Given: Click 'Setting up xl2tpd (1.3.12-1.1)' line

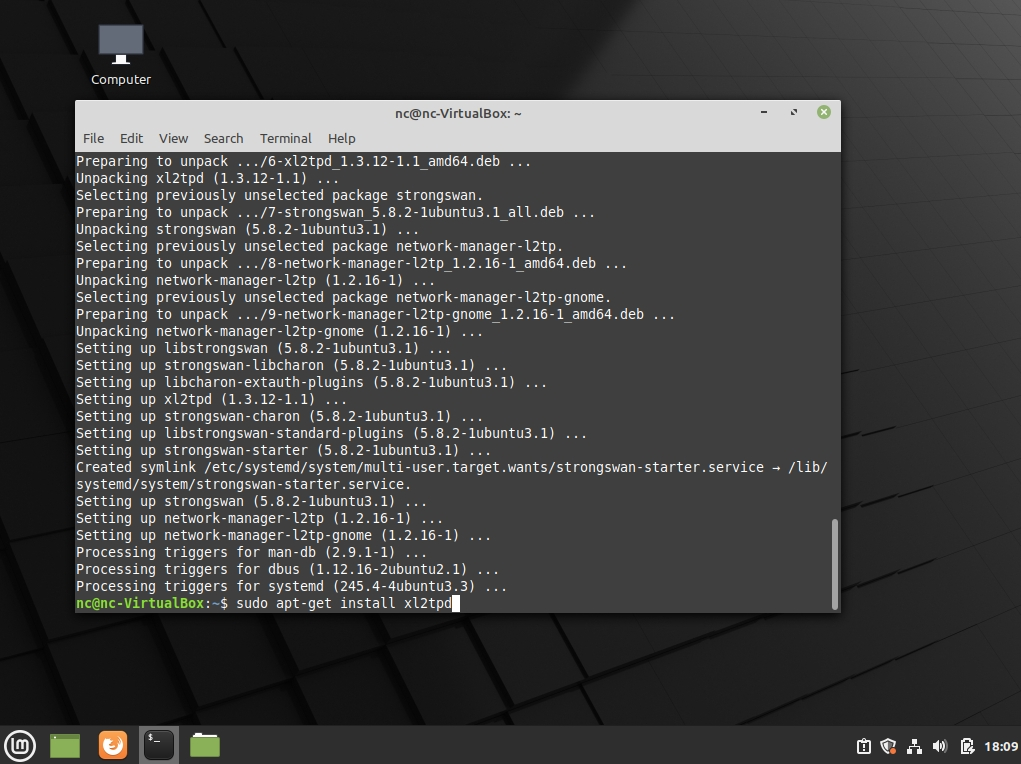Looking at the screenshot, I should pos(211,399).
